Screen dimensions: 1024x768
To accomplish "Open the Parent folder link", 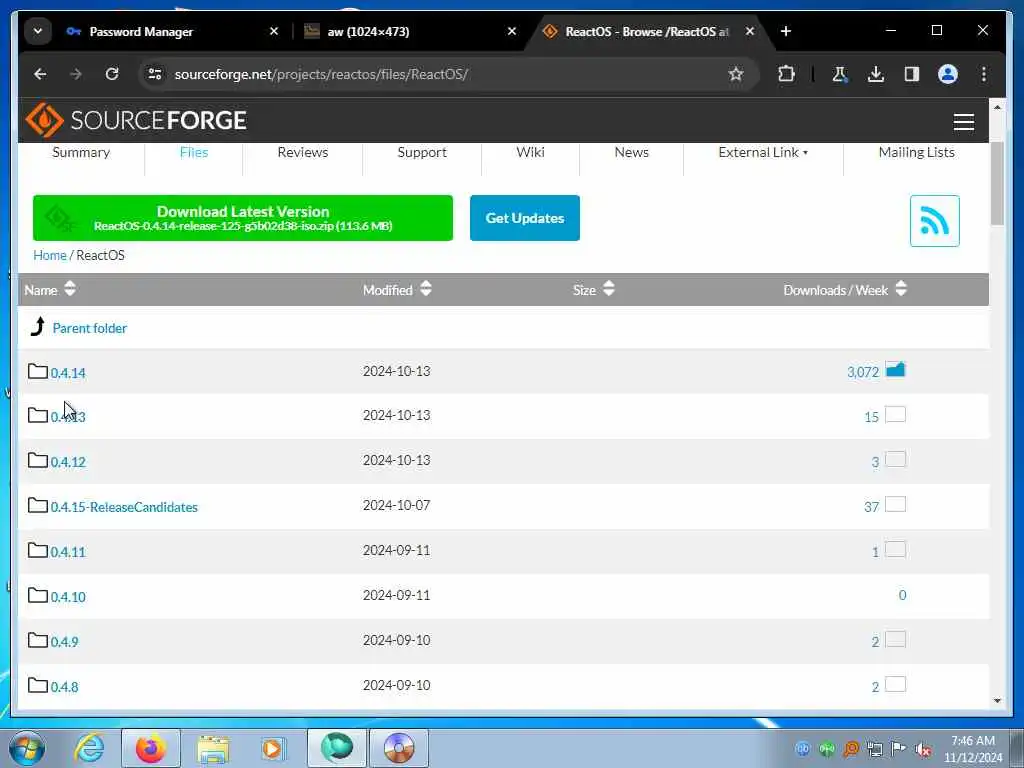I will point(89,328).
